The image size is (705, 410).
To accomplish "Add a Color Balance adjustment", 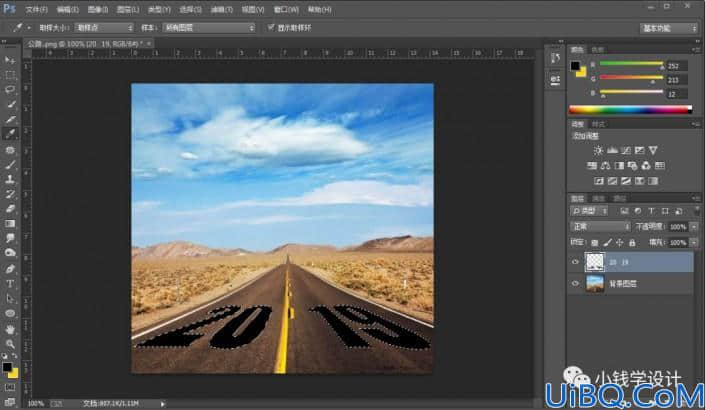I will 605,166.
